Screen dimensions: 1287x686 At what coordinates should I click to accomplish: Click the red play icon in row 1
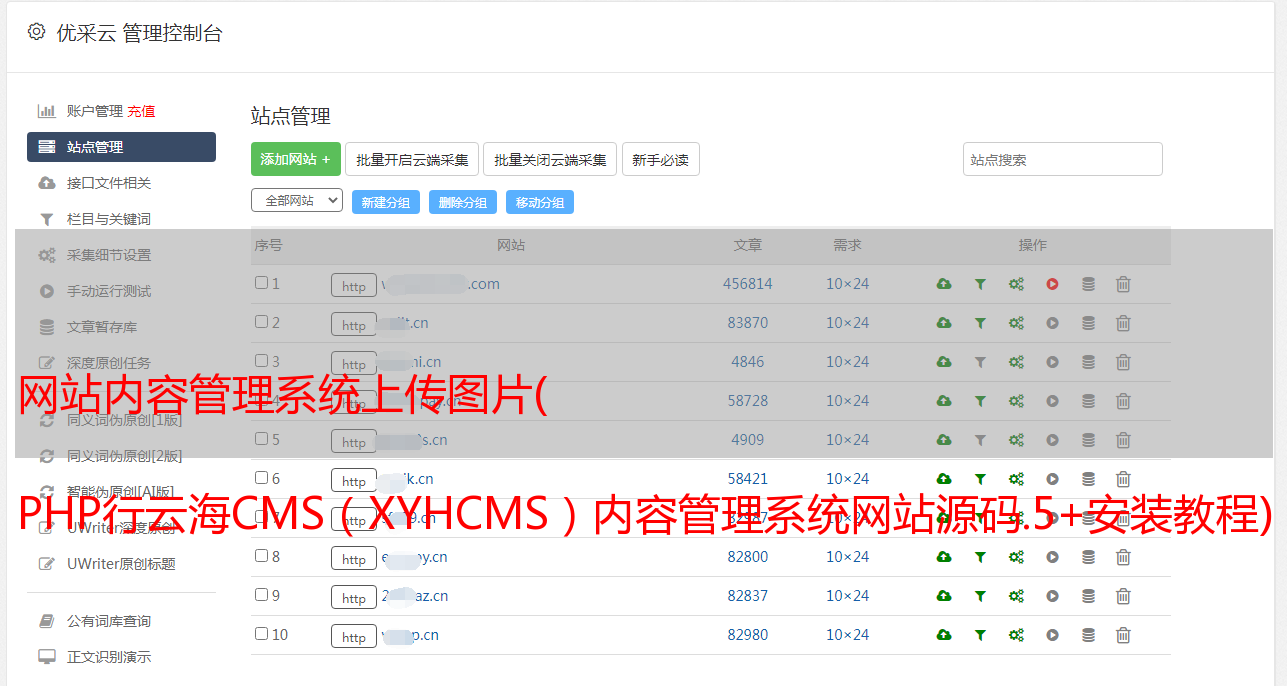pos(1052,284)
